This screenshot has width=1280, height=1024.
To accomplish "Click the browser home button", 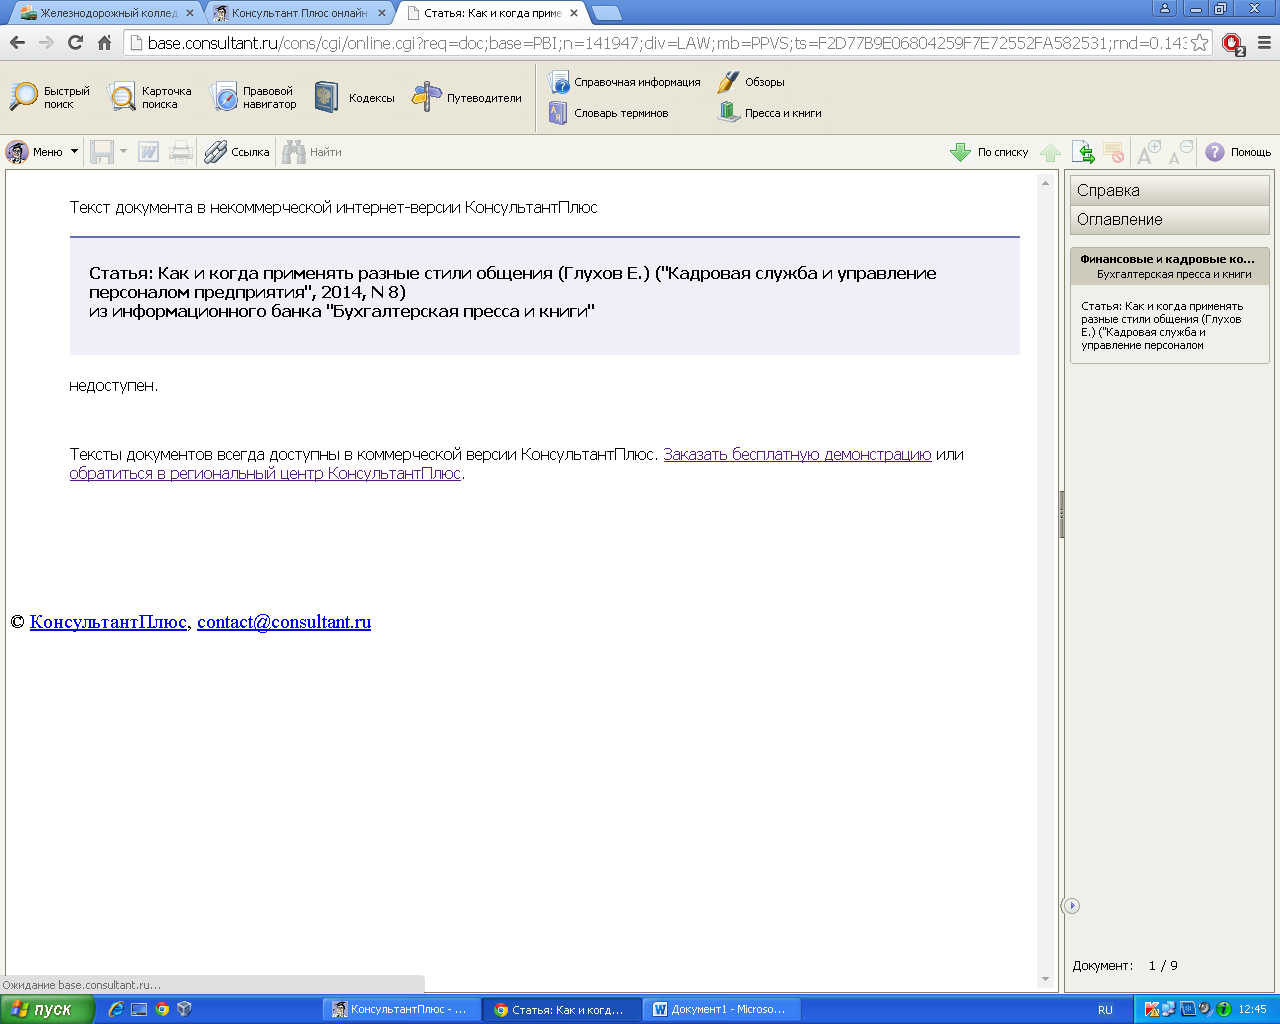I will click(x=104, y=43).
